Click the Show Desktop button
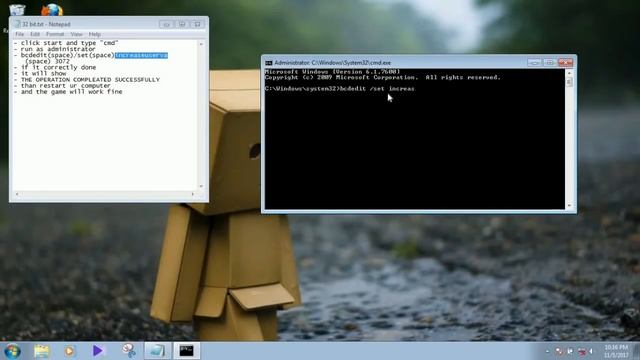The width and height of the screenshot is (640, 360). [636, 351]
